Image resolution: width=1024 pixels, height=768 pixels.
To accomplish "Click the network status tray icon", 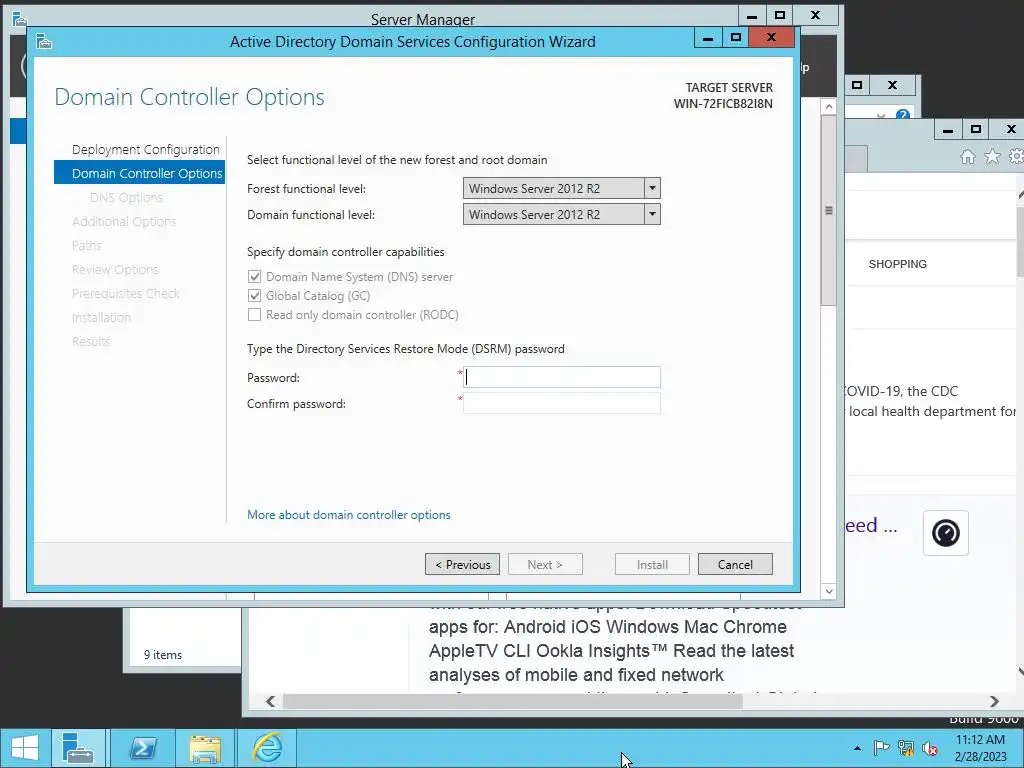I will point(906,748).
